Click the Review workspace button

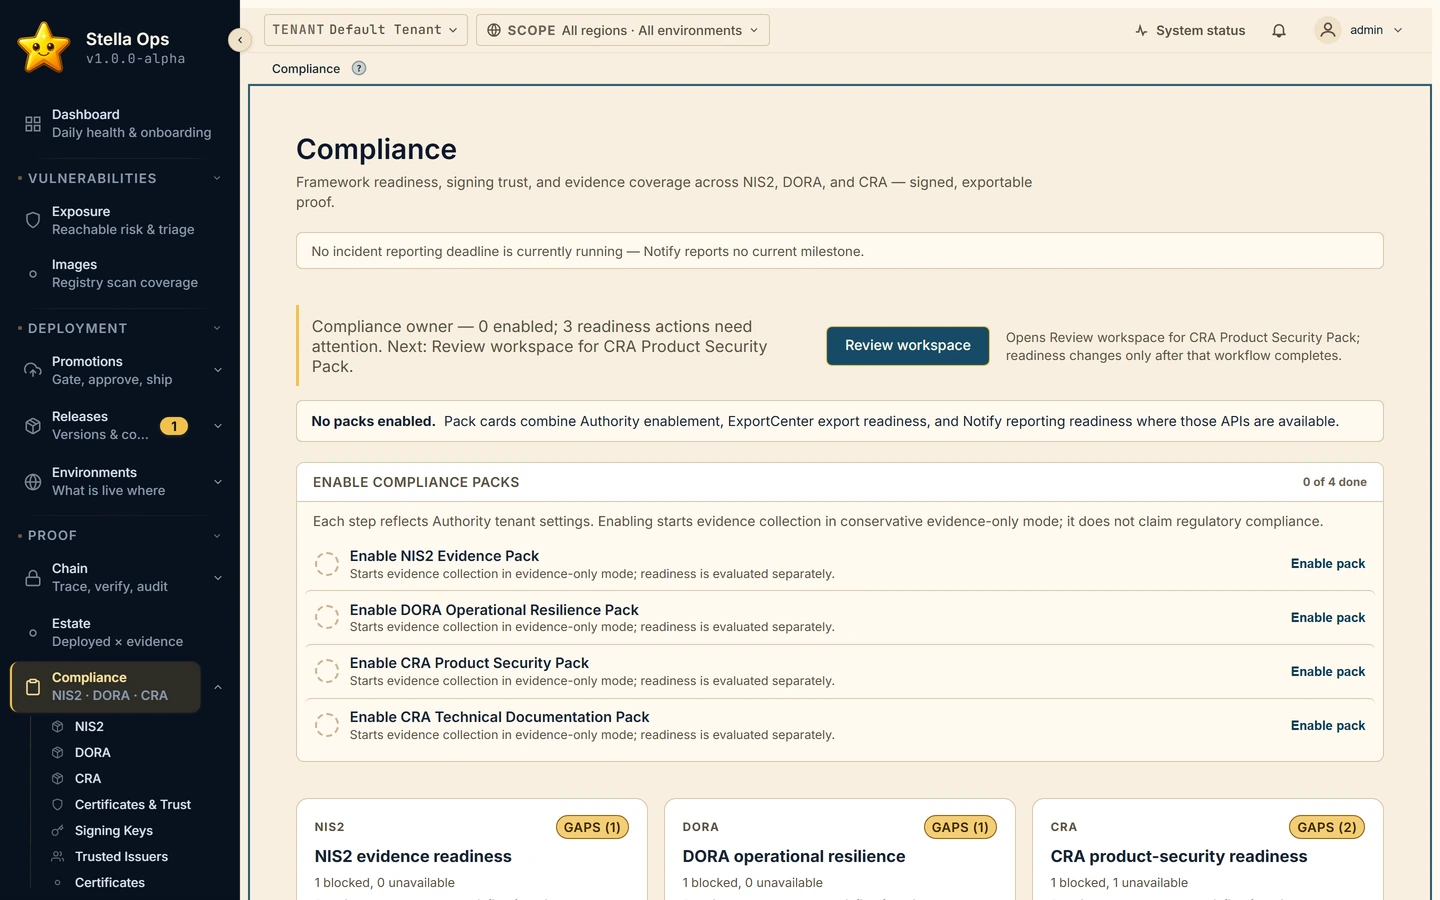pos(908,346)
